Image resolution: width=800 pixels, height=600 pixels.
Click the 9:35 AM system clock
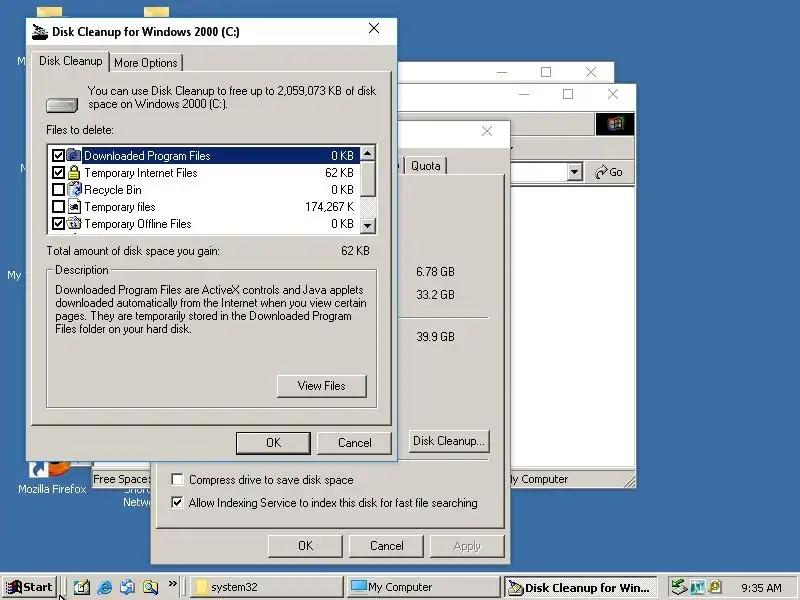coord(761,588)
